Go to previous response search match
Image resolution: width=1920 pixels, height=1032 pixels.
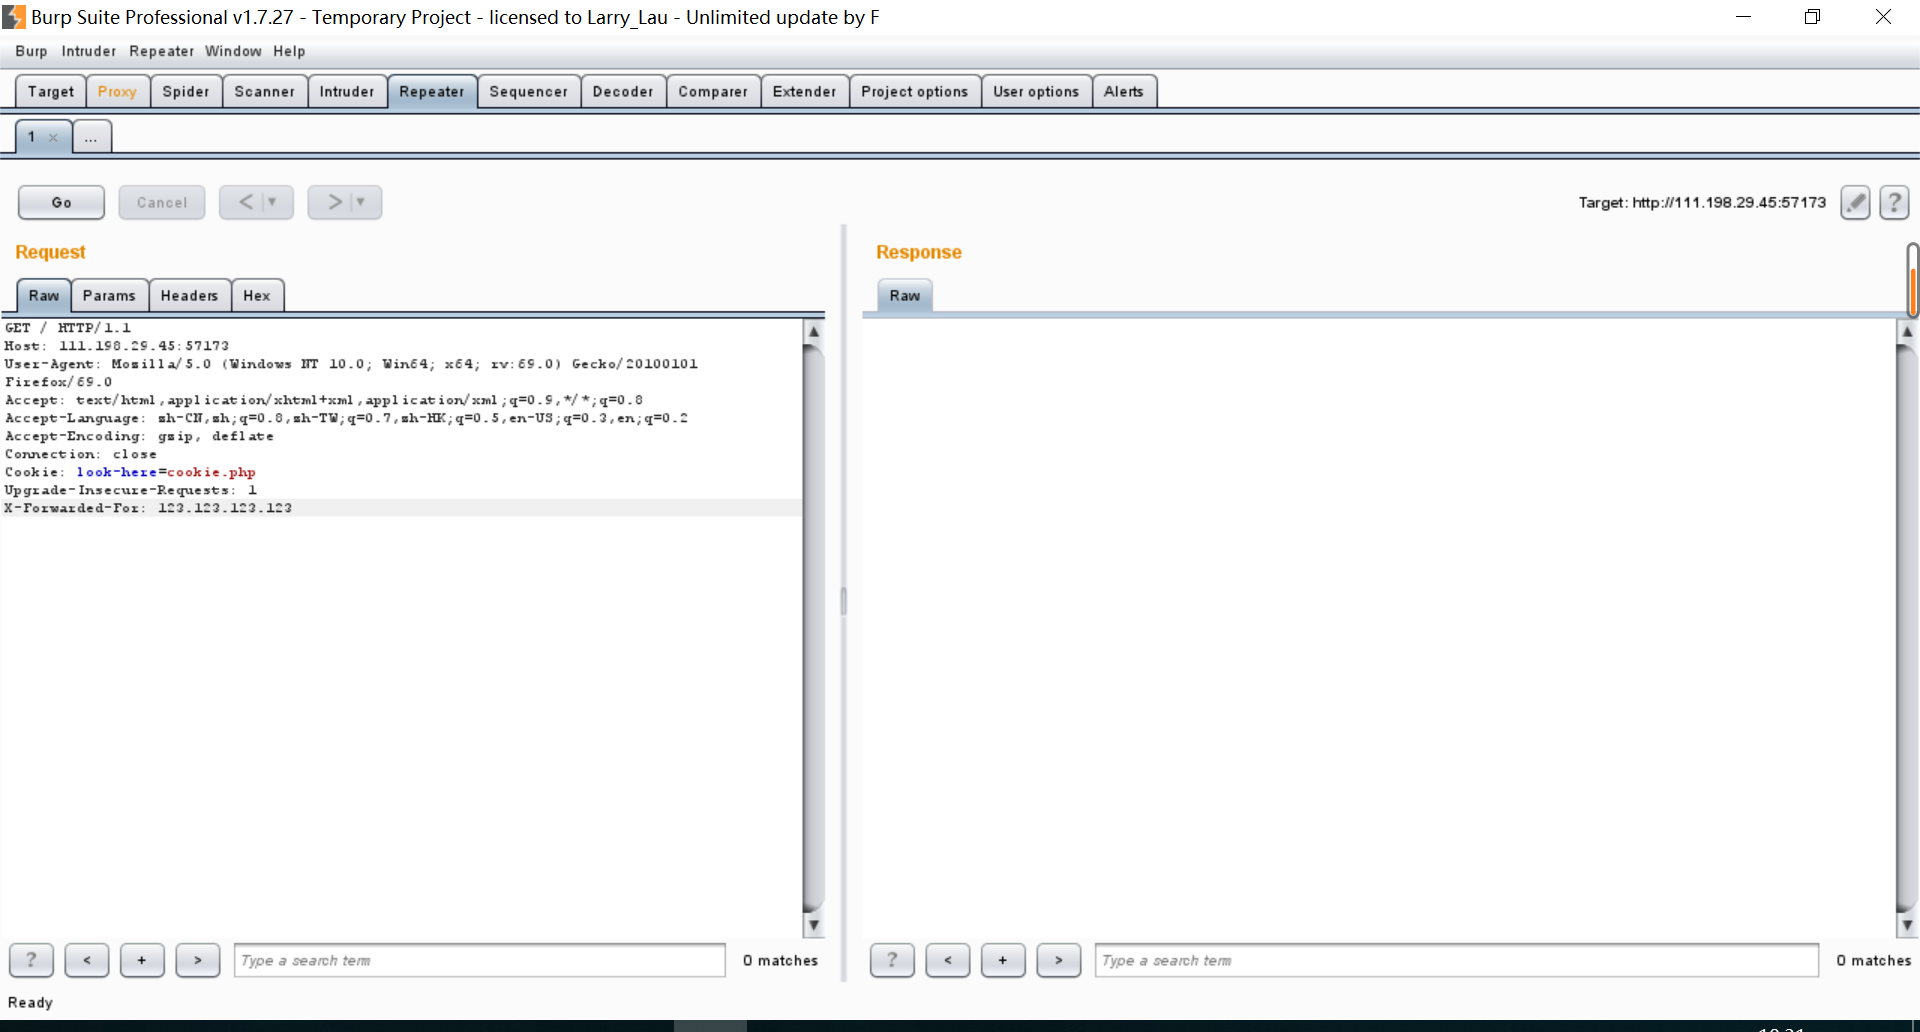[x=948, y=960]
